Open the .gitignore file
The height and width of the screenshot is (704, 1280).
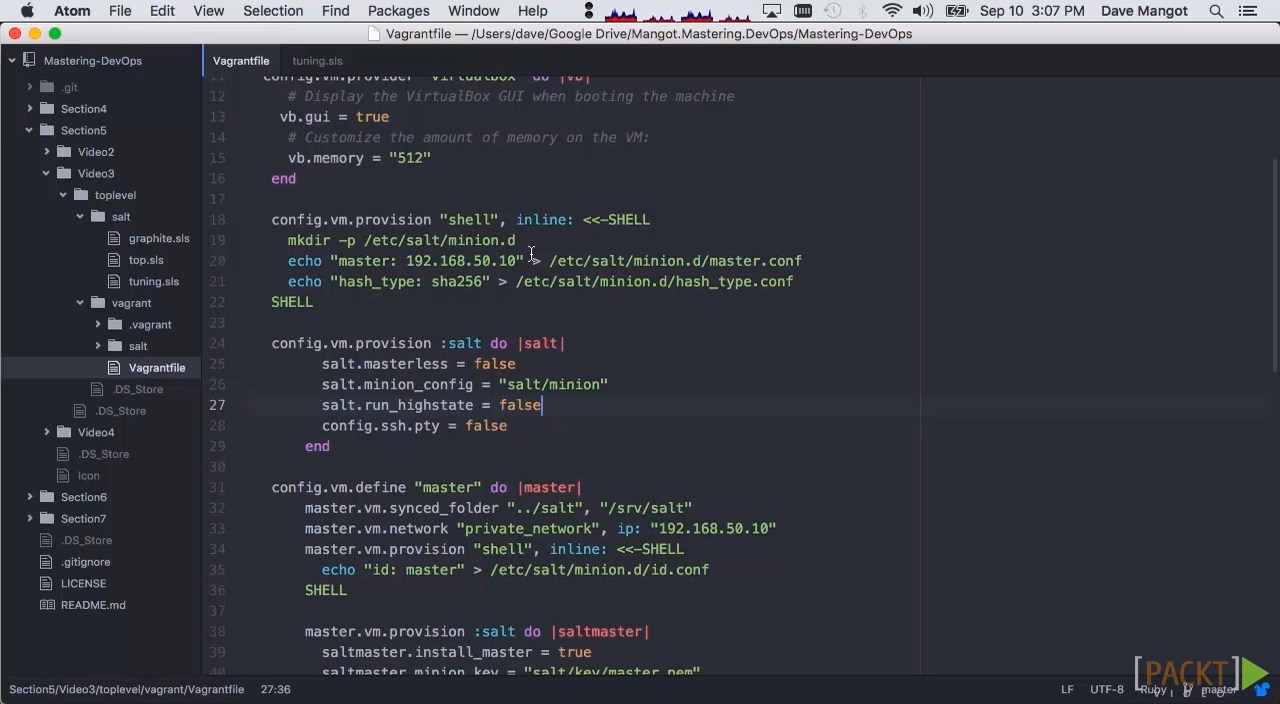point(86,562)
